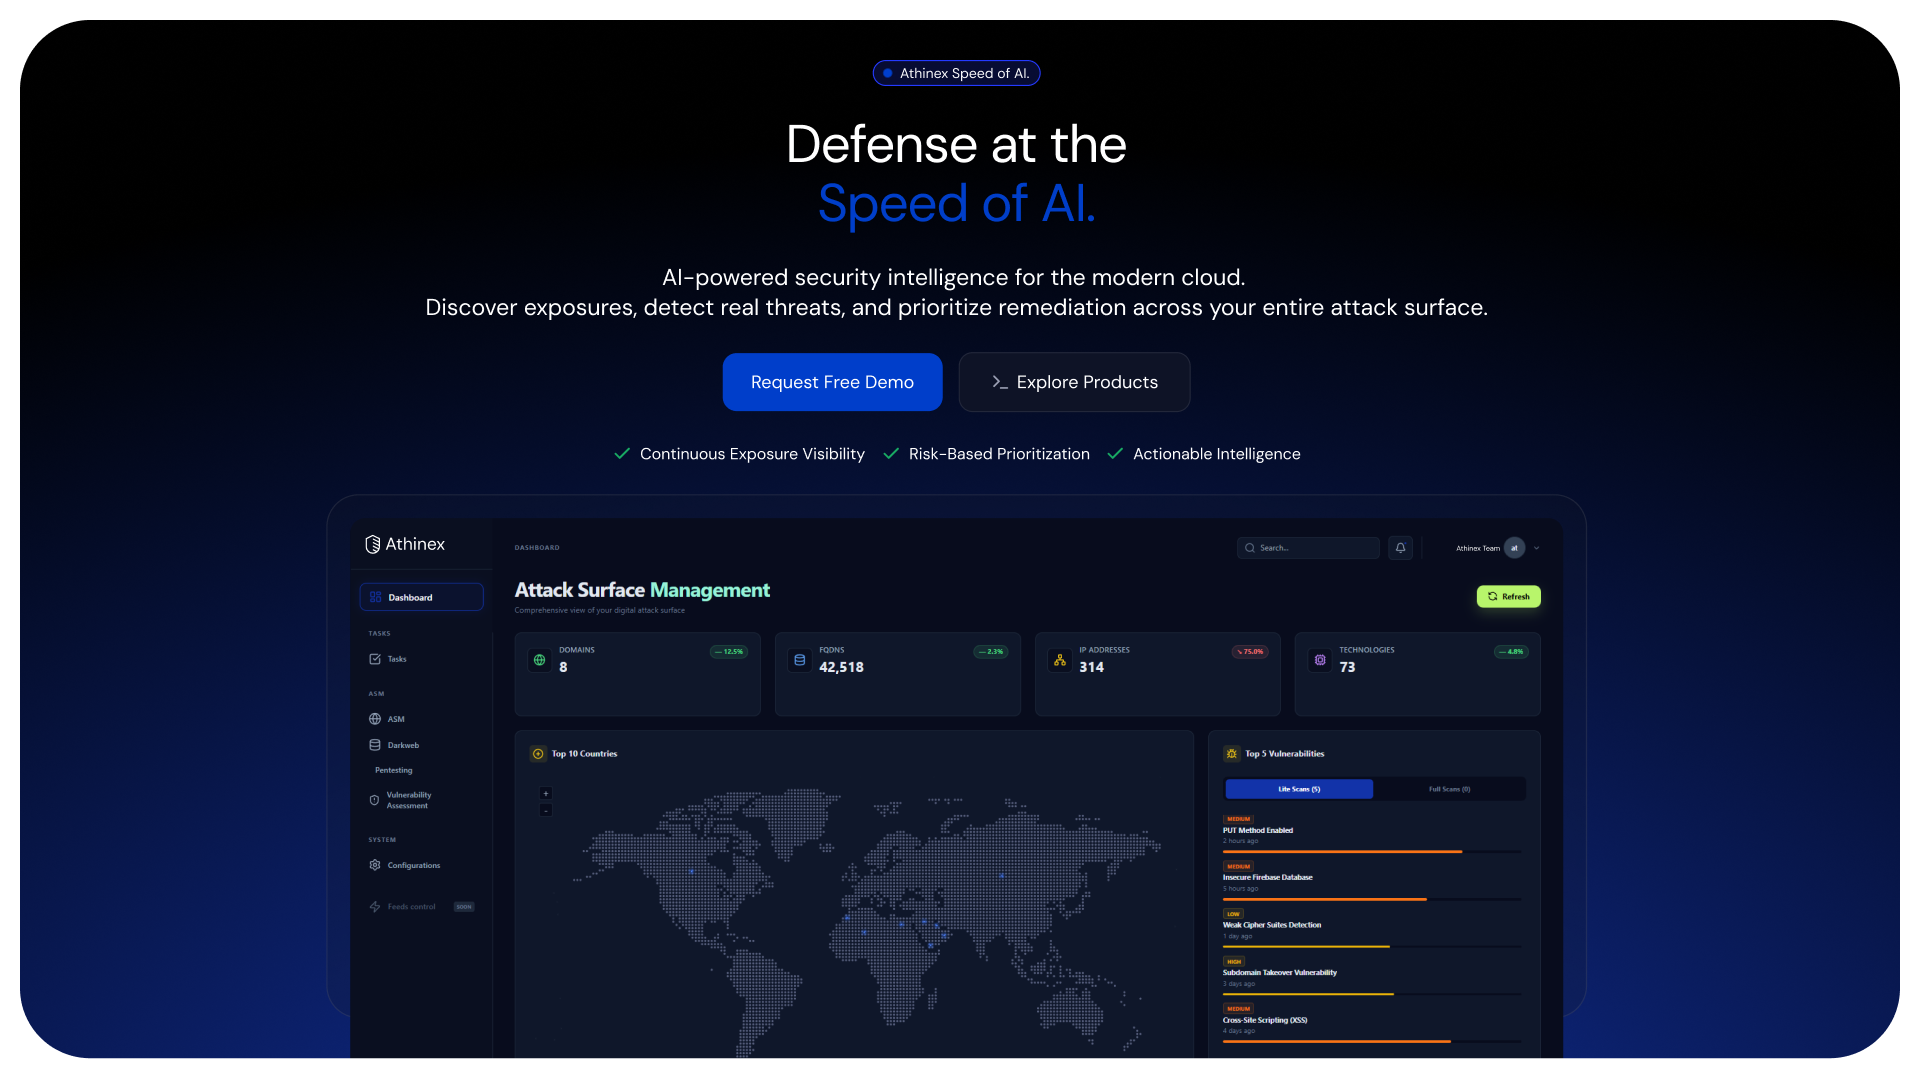Switch to Full Scans (0) tab
1920x1079 pixels.
[1449, 789]
